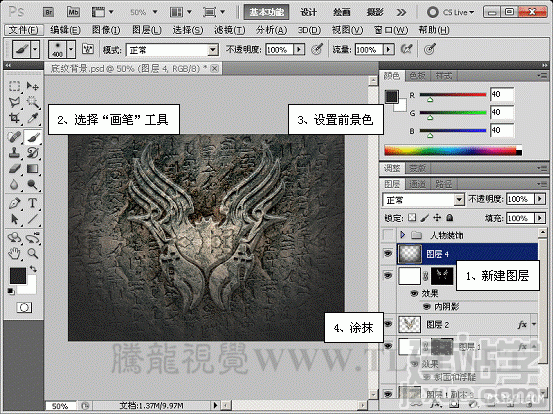553x414 pixels.
Task: Select the 3D Rotate tool
Action: [x=14, y=238]
